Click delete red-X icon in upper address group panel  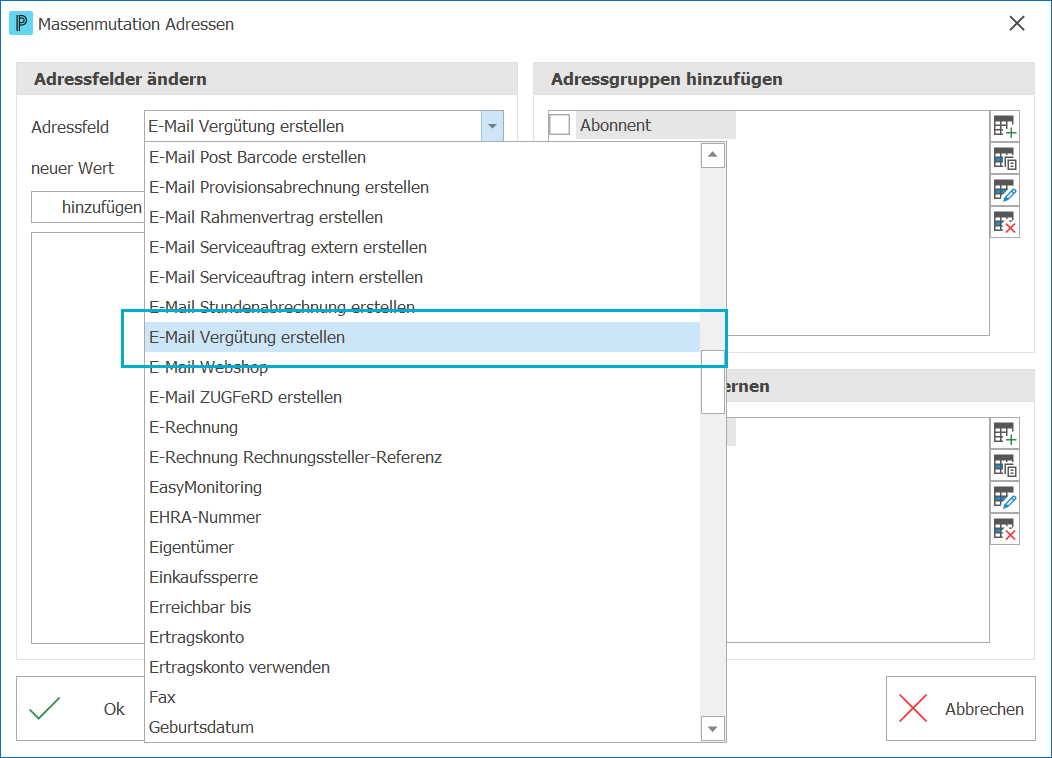[x=1005, y=222]
